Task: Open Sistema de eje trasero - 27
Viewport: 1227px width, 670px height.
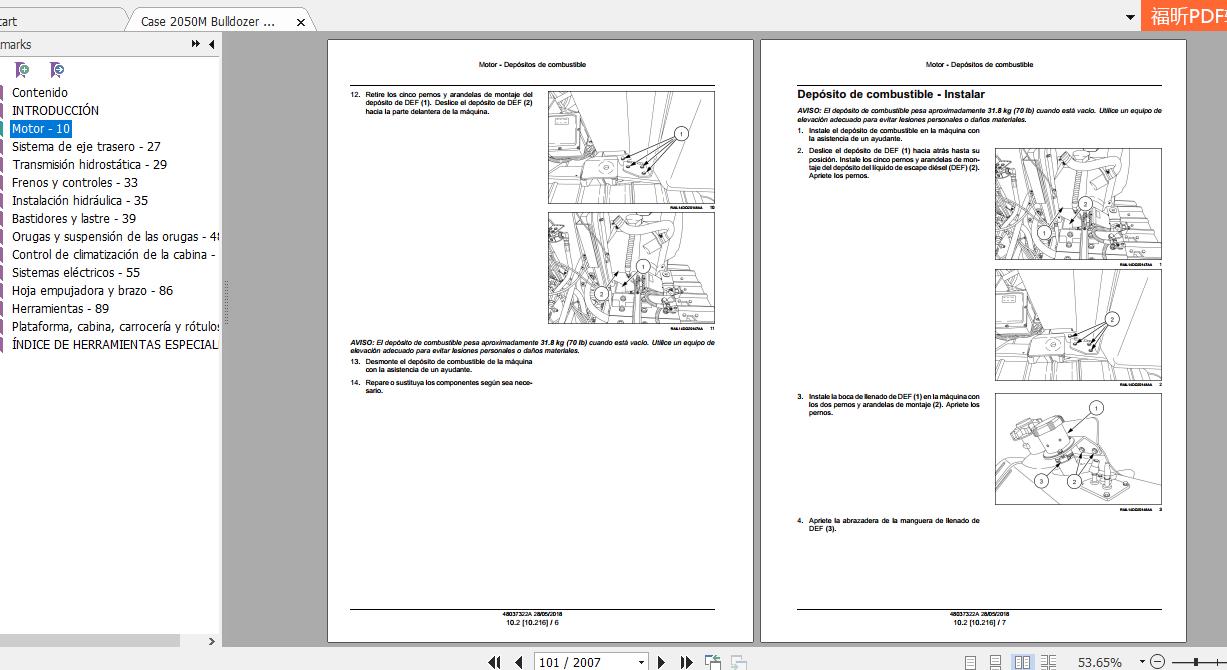Action: (86, 147)
